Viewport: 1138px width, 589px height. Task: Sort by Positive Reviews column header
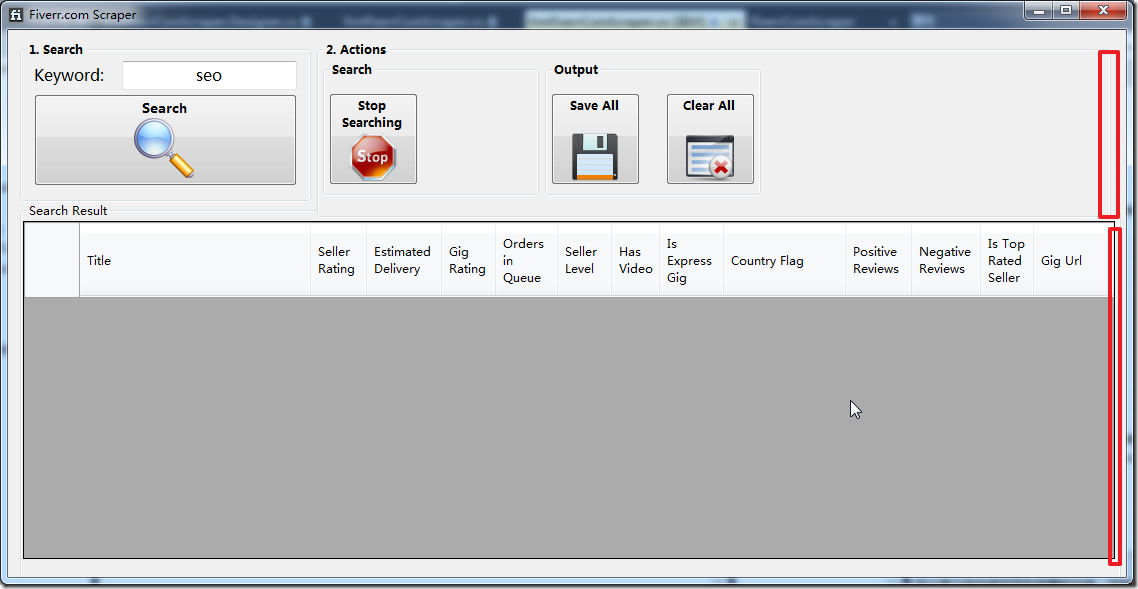pyautogui.click(x=878, y=260)
